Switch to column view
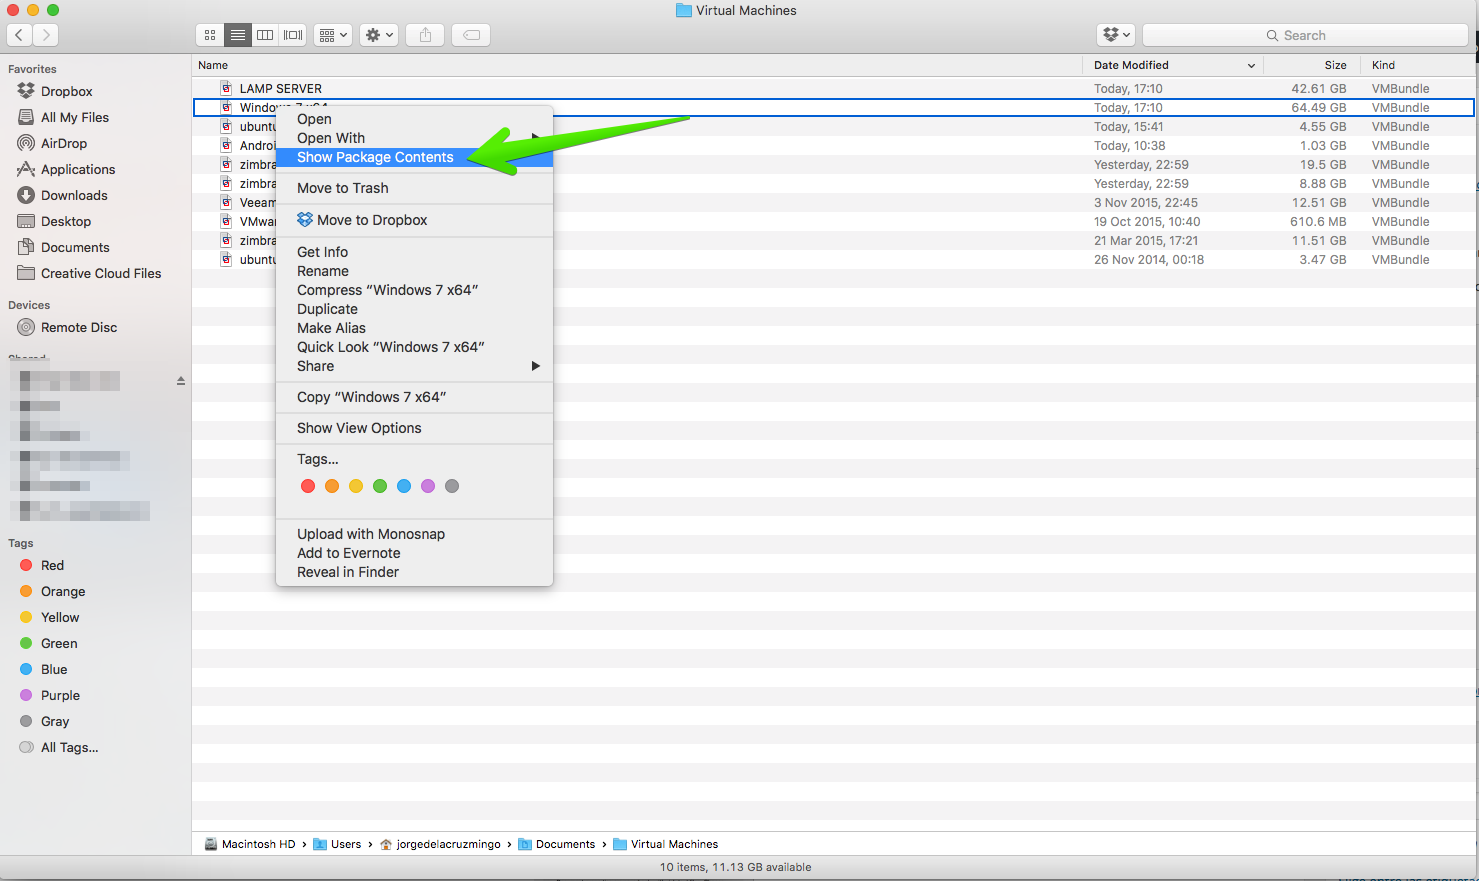Viewport: 1479px width, 881px height. (x=265, y=35)
